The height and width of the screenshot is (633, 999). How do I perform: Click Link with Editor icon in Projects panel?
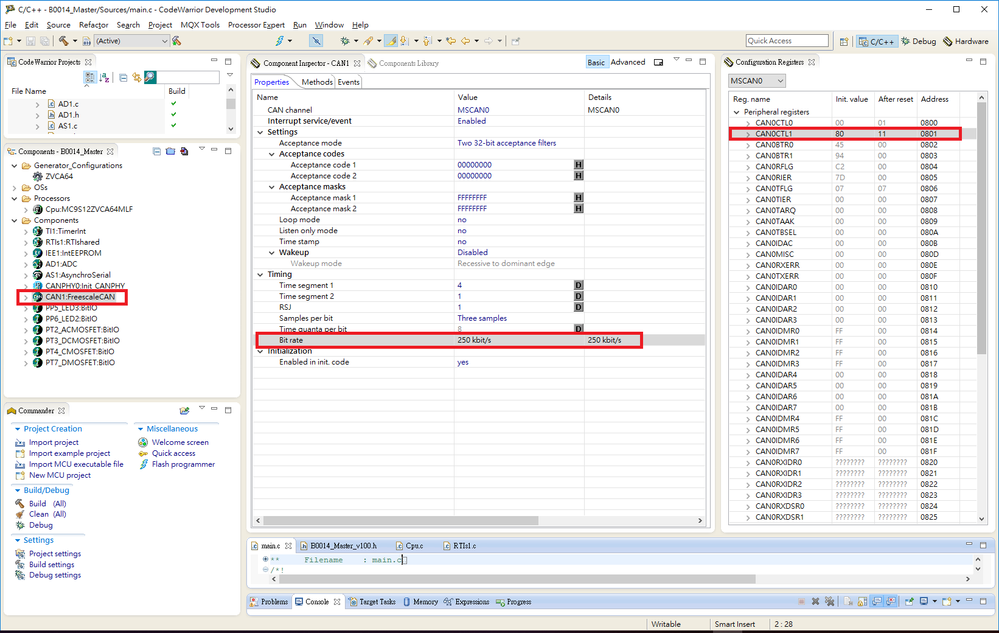click(x=136, y=78)
